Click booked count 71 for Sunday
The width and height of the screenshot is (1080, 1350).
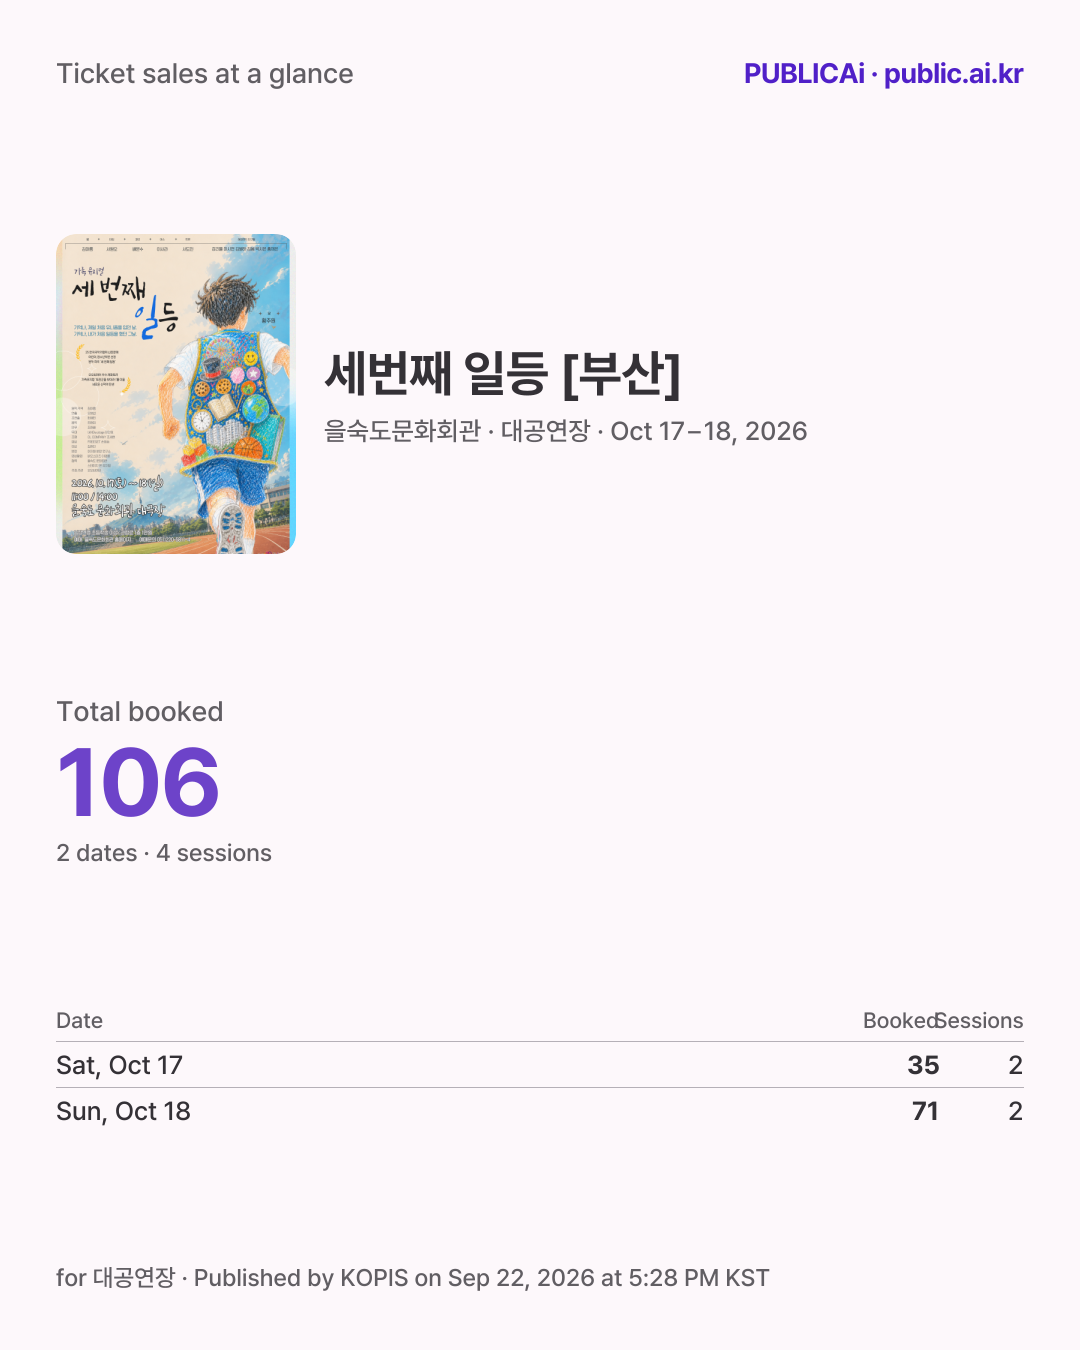coord(925,1111)
